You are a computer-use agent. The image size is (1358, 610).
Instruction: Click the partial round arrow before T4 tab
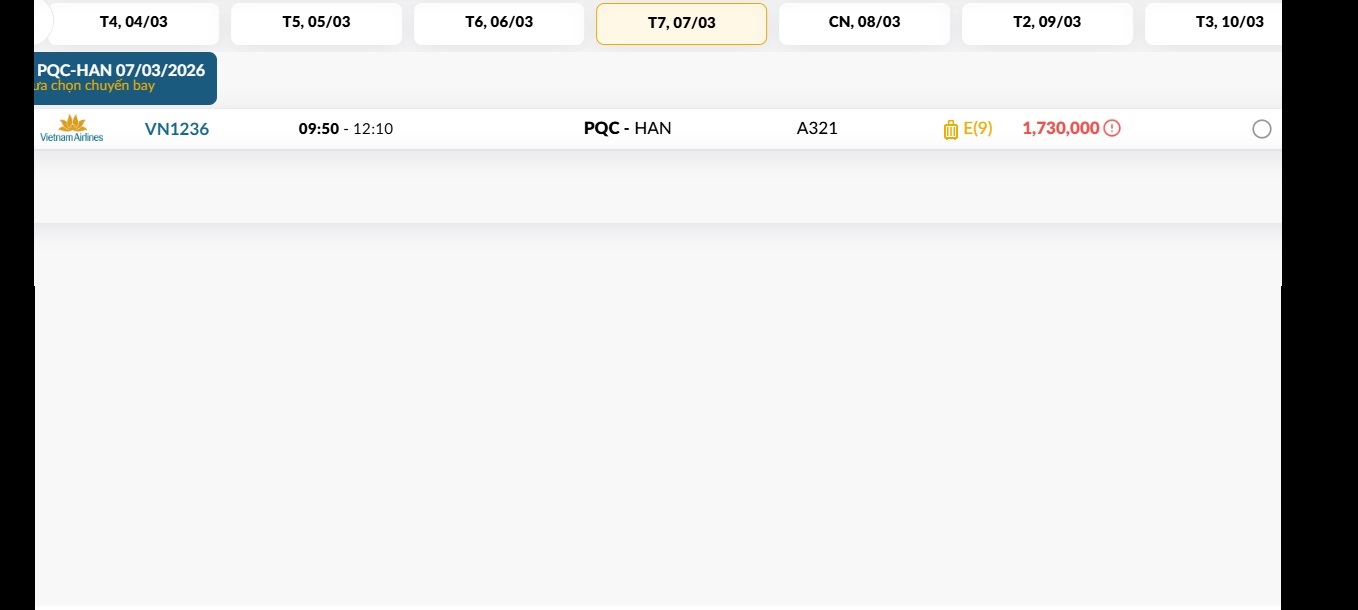(43, 22)
